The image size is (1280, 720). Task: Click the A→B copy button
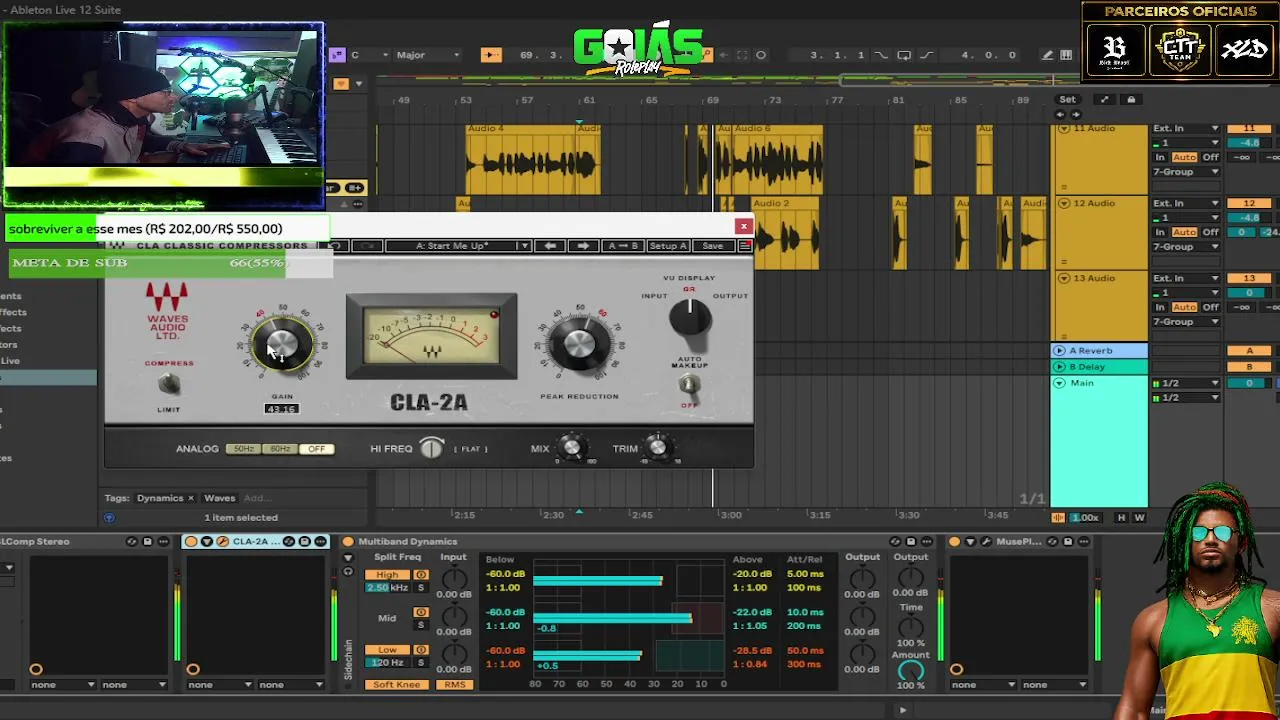[x=623, y=246]
